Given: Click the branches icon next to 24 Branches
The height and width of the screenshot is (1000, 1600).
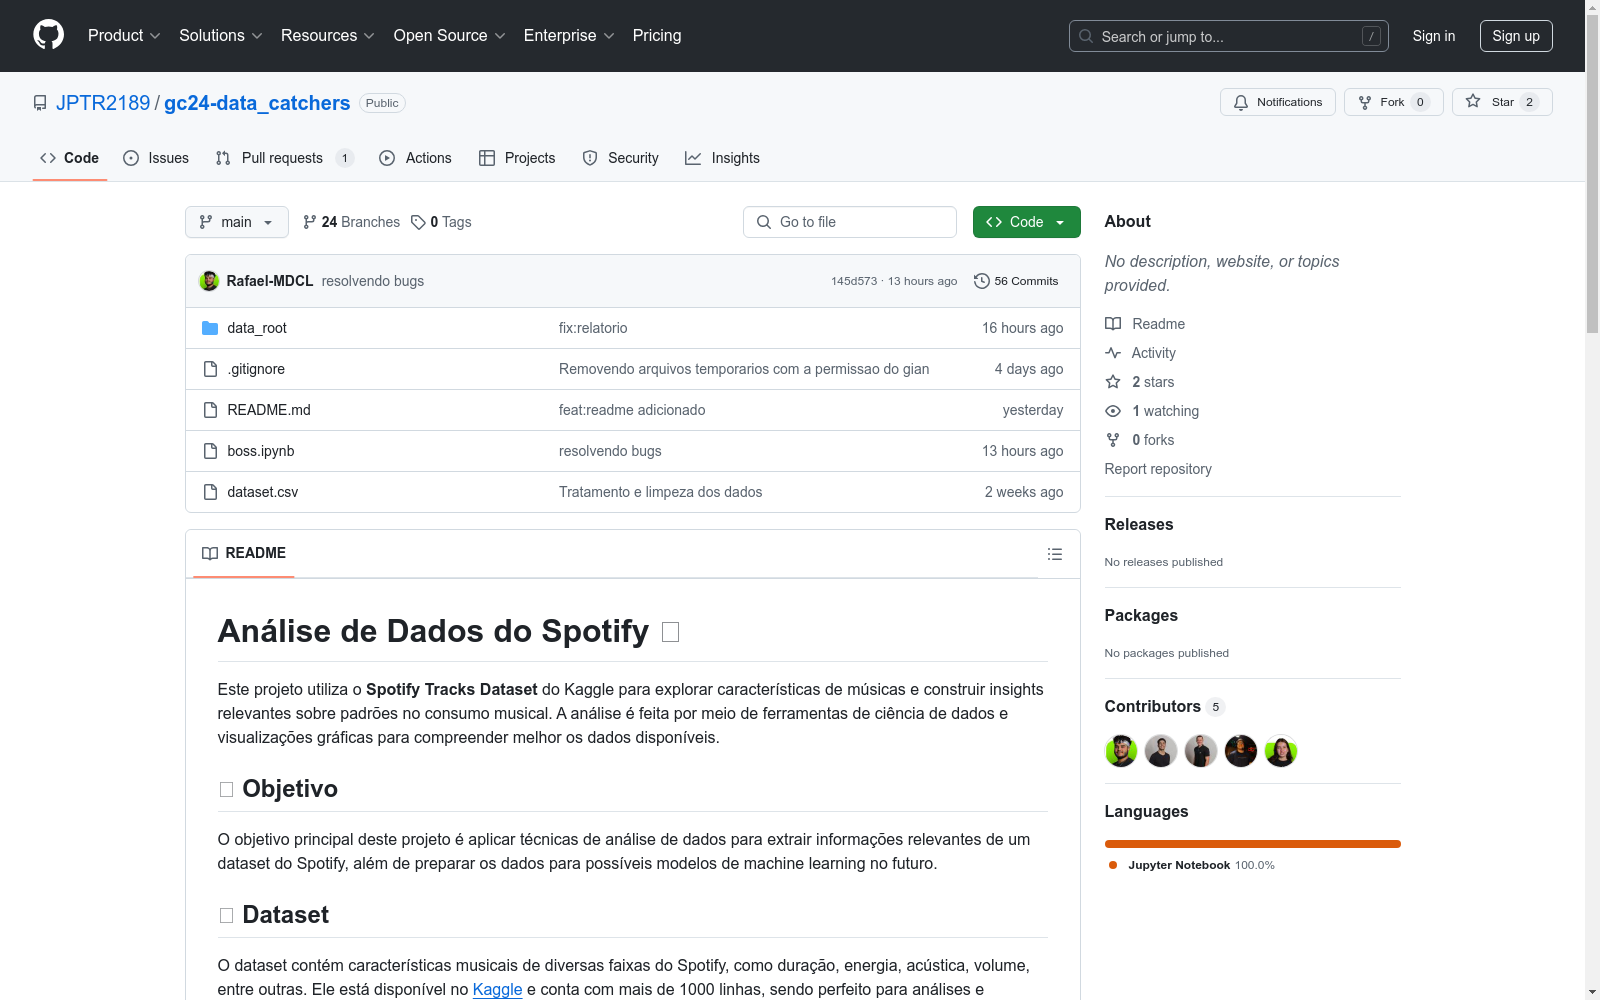Looking at the screenshot, I should (x=310, y=222).
